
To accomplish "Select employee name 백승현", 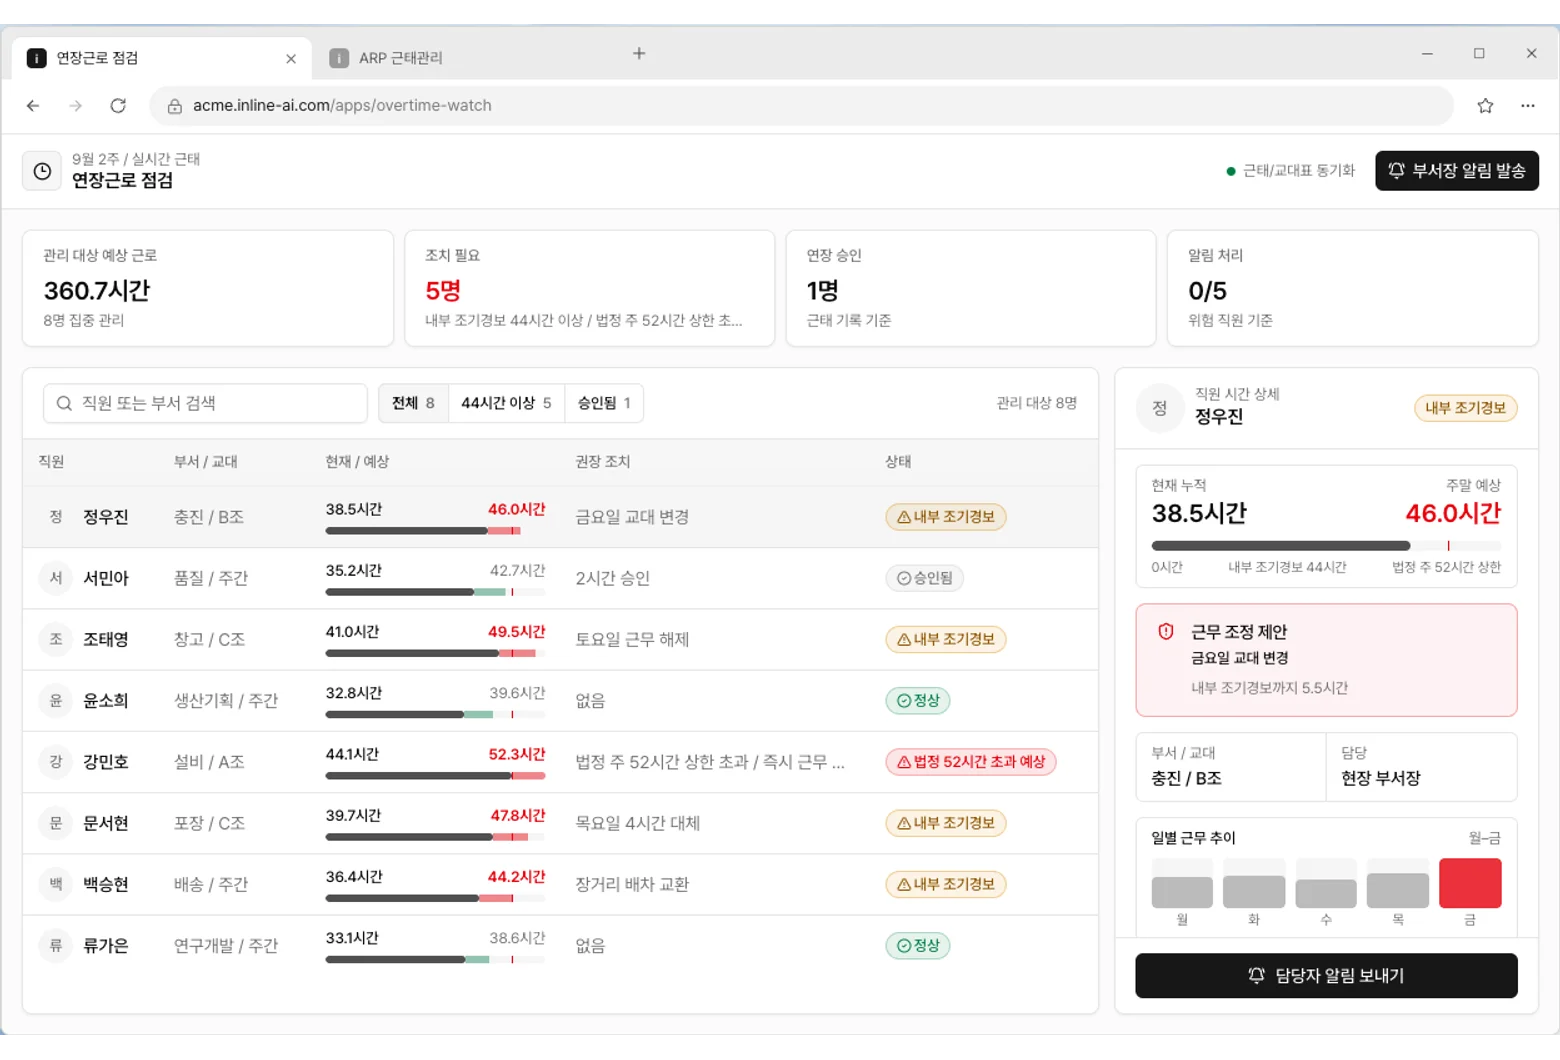I will point(106,884).
